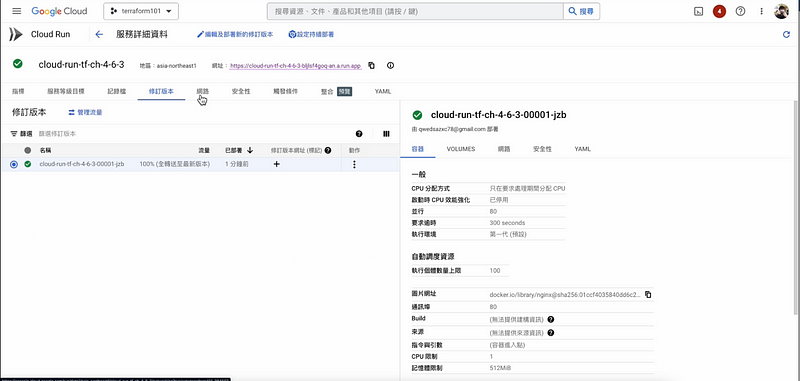Sort by 已部署 column arrow

tap(250, 150)
